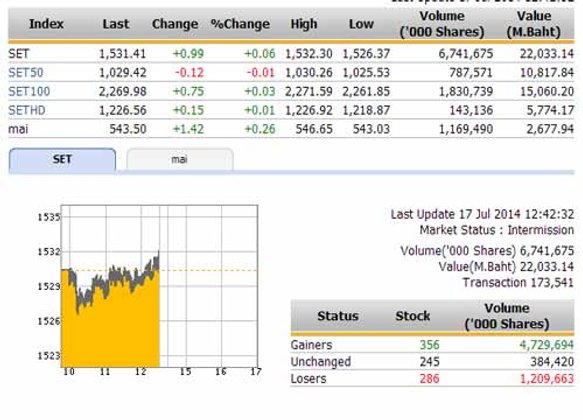This screenshot has width=583, height=420.
Task: Select SET50 last value 1,029.42
Action: click(122, 72)
